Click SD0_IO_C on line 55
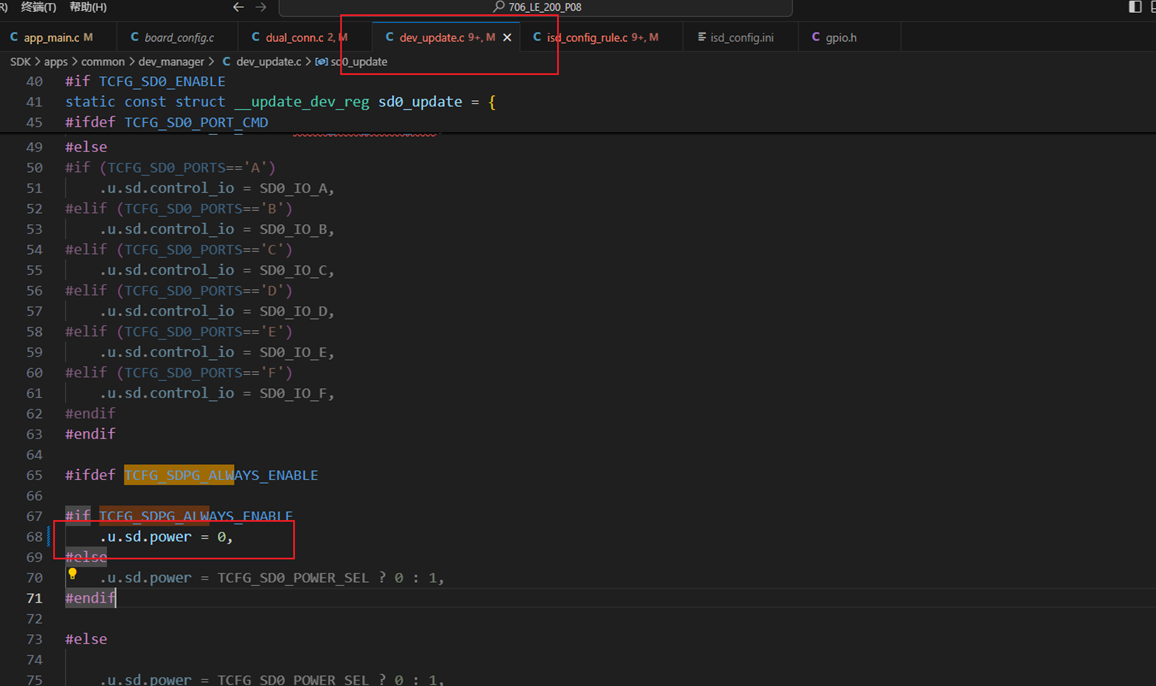 [293, 270]
